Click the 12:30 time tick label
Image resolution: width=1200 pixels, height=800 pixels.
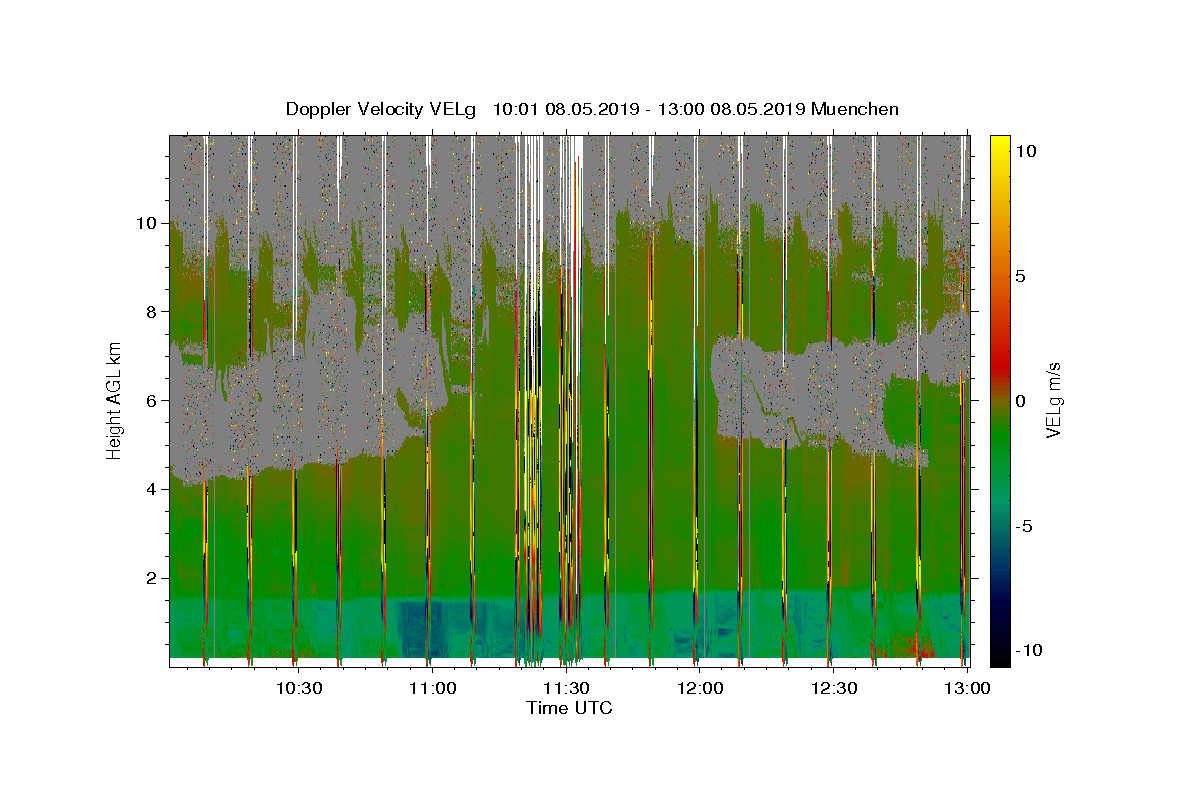coord(834,688)
